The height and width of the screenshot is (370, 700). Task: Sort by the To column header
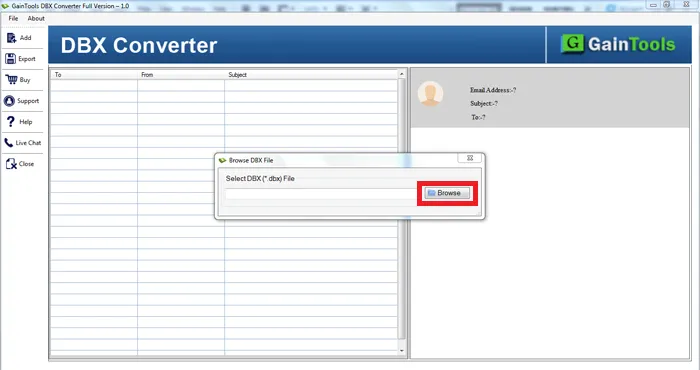pos(94,75)
